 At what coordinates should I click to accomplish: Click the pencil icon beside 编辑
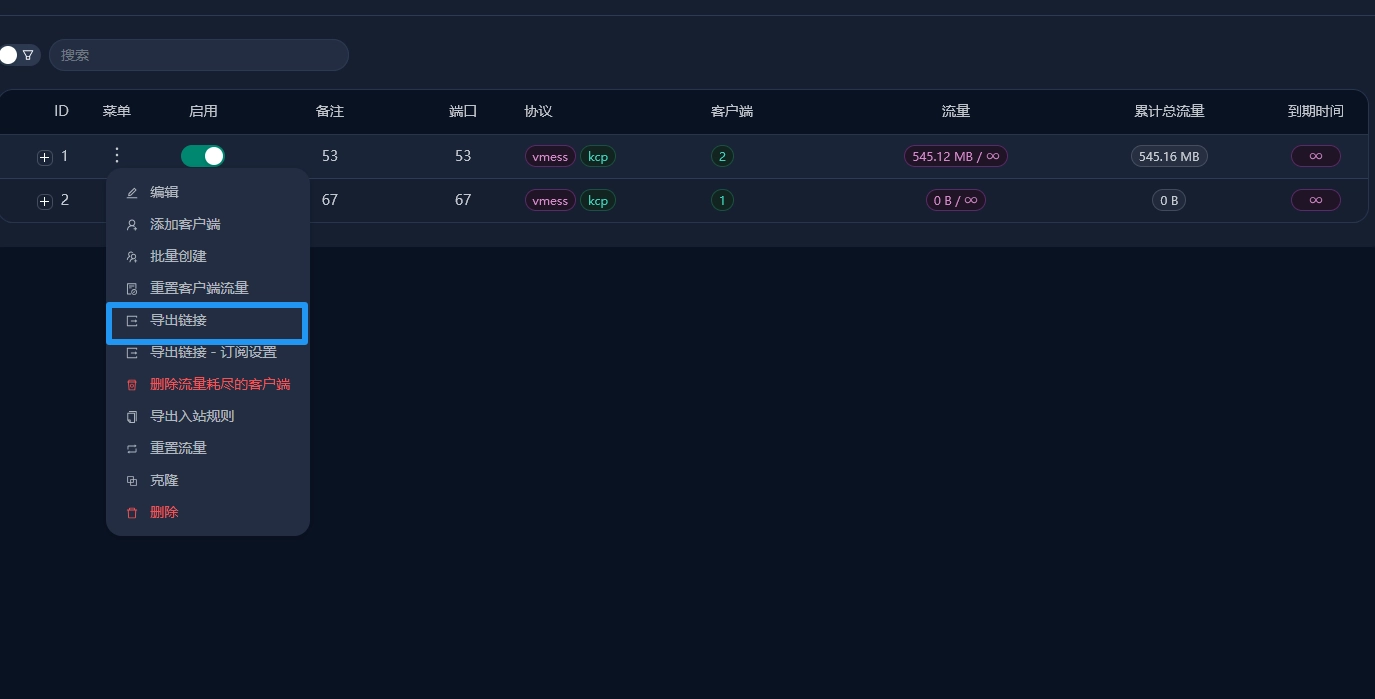click(x=132, y=193)
